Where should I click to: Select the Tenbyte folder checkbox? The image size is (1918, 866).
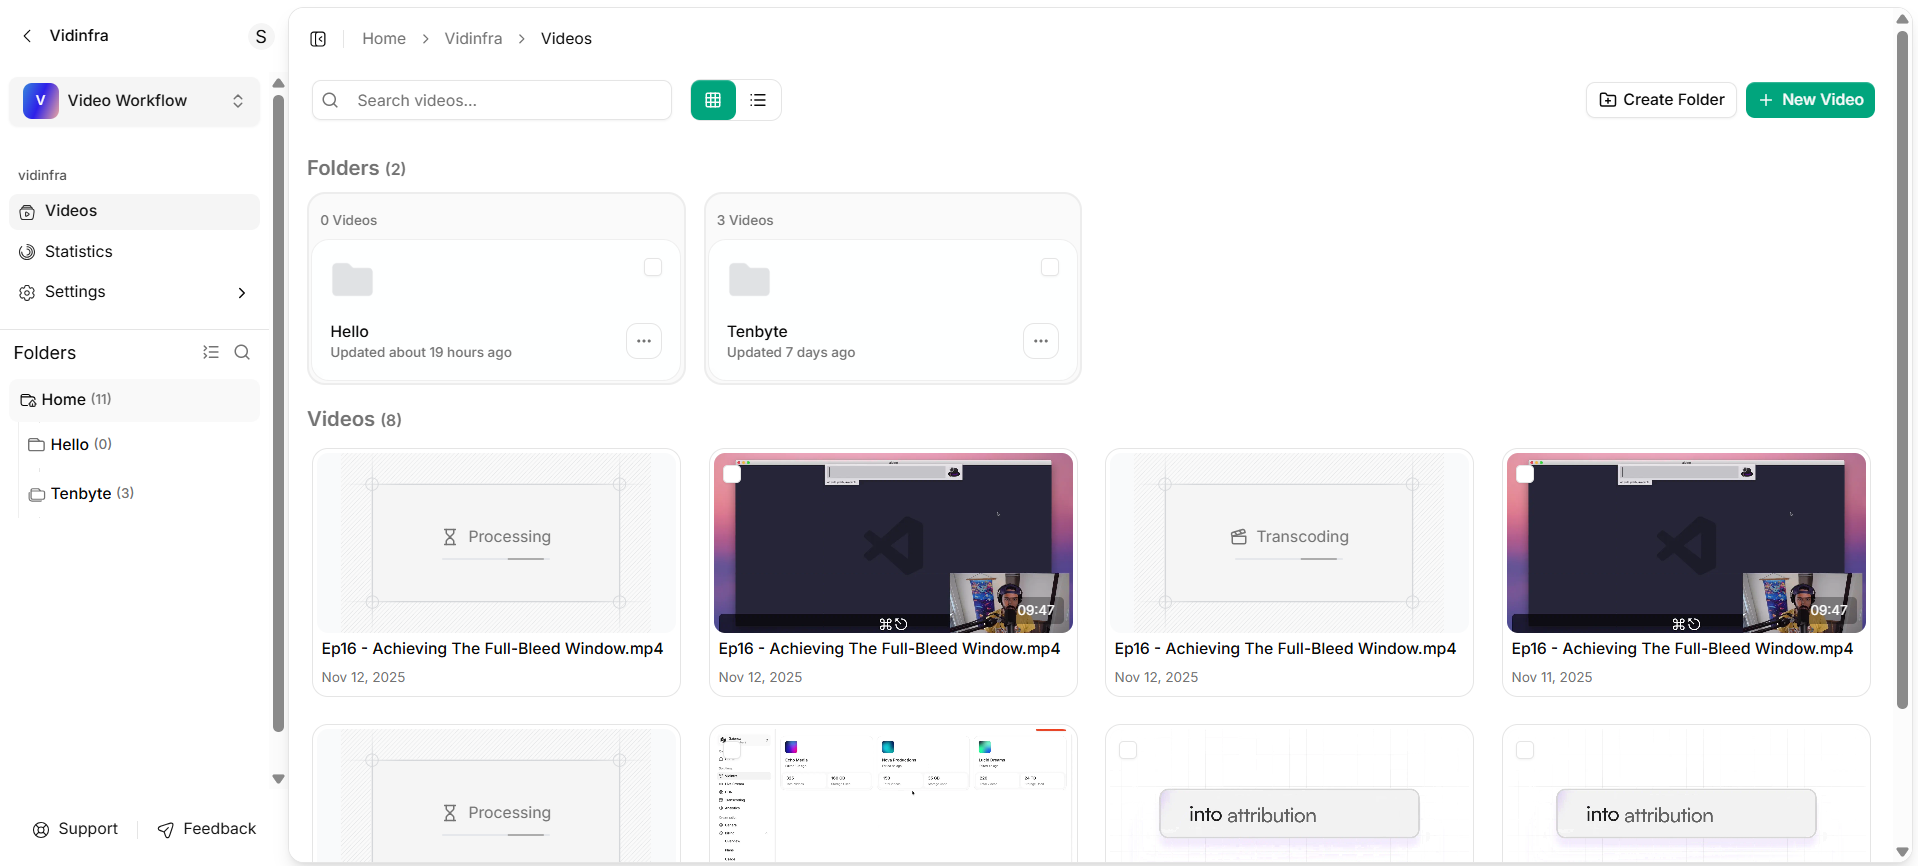click(1050, 267)
